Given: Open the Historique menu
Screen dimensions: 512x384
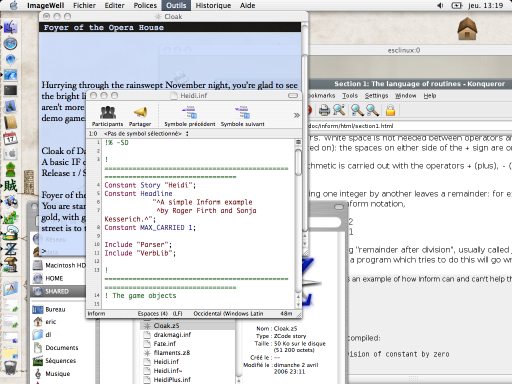Looking at the screenshot, I should click(213, 5).
